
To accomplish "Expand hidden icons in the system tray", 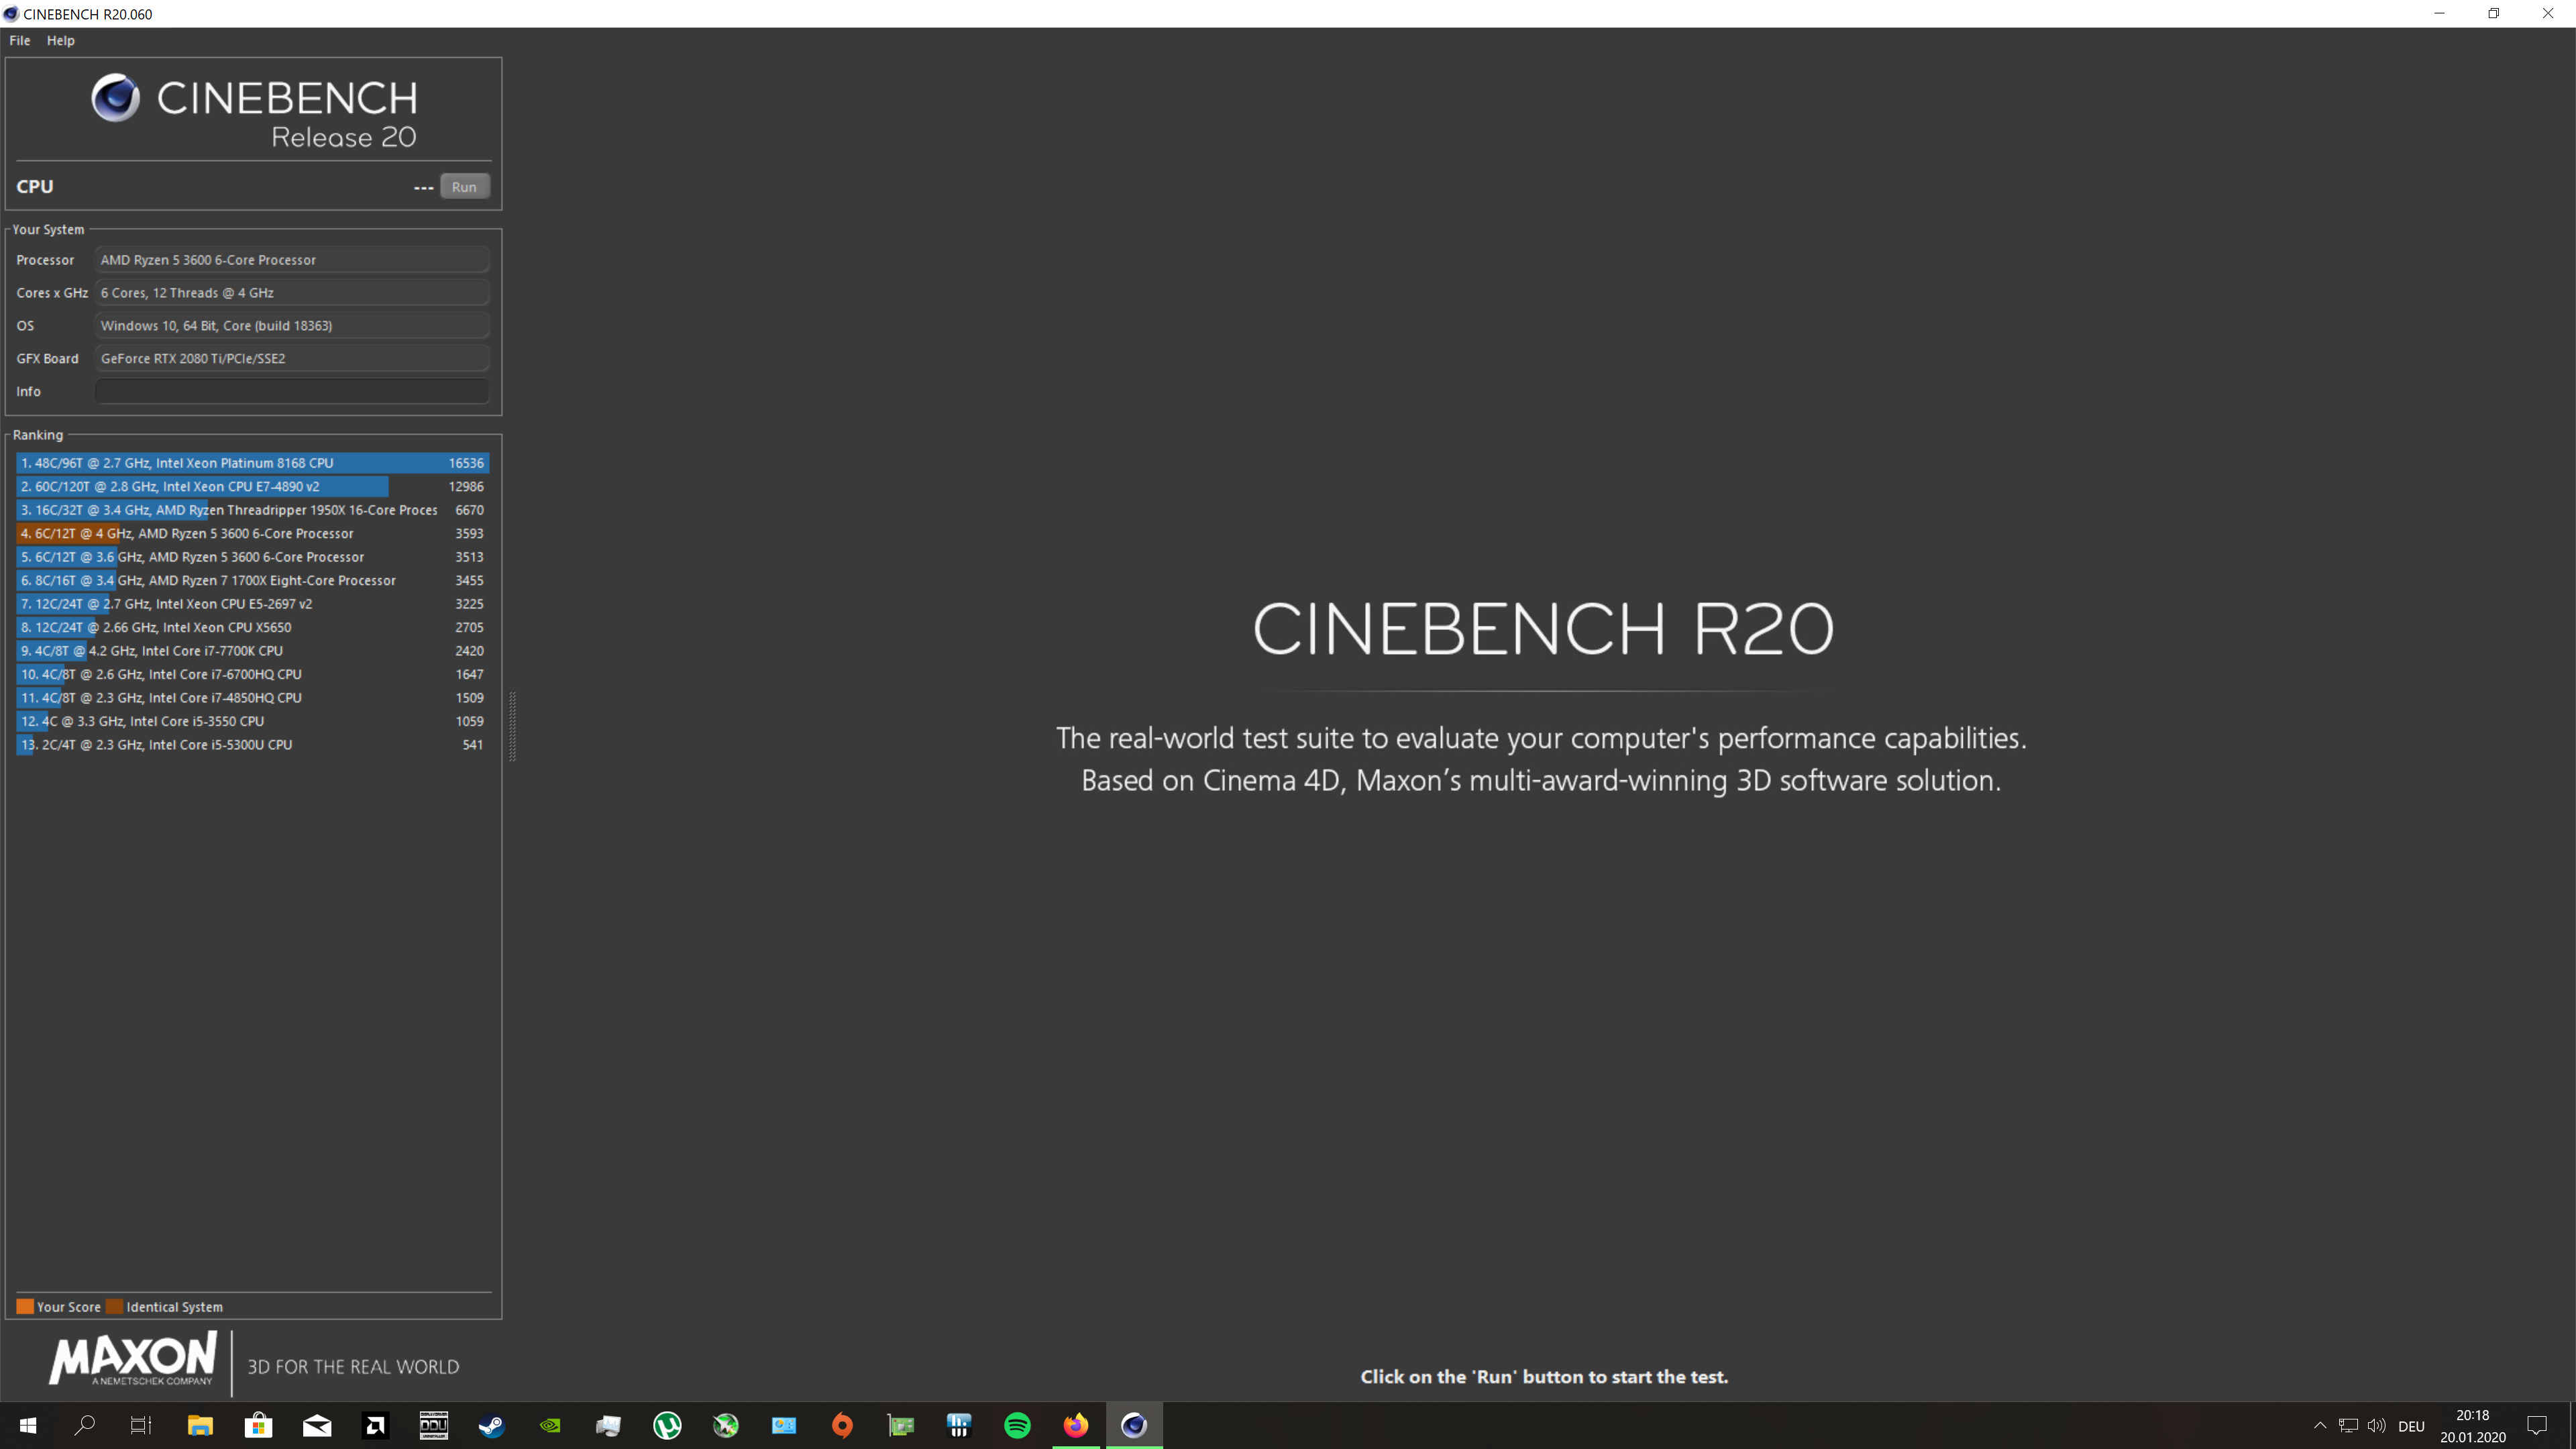I will tap(2320, 1425).
